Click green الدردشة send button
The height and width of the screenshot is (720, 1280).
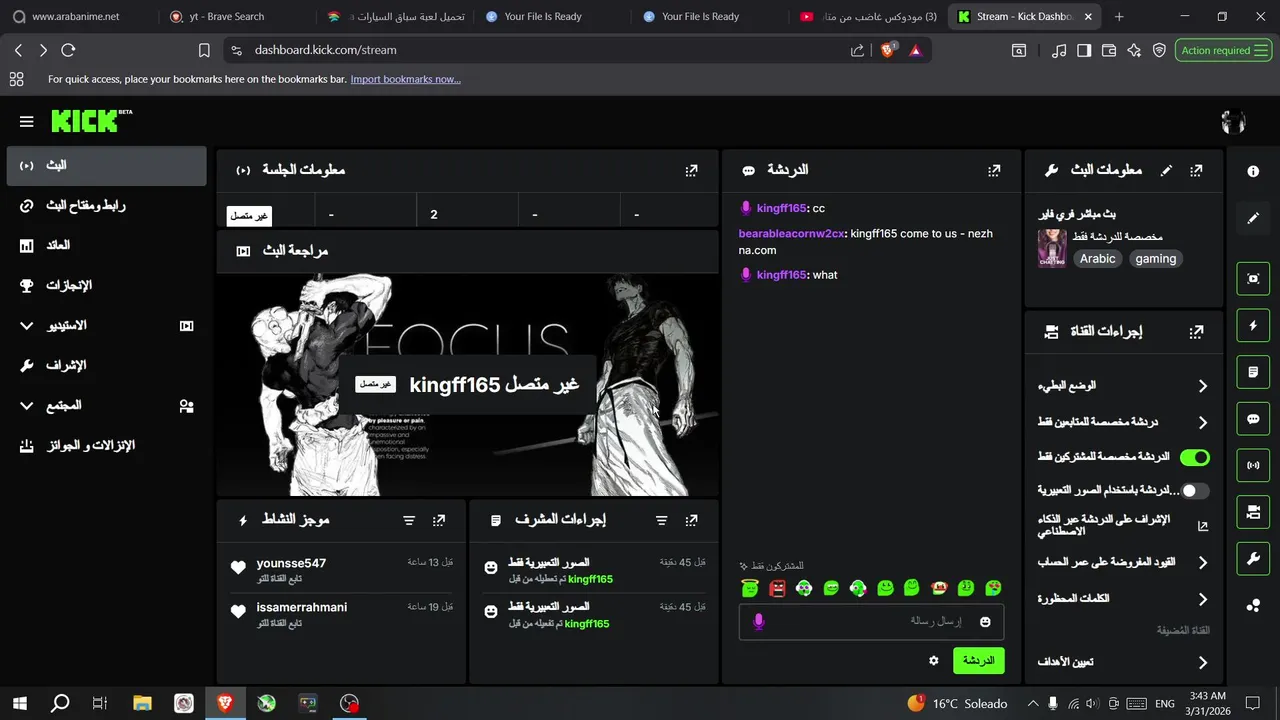(978, 661)
